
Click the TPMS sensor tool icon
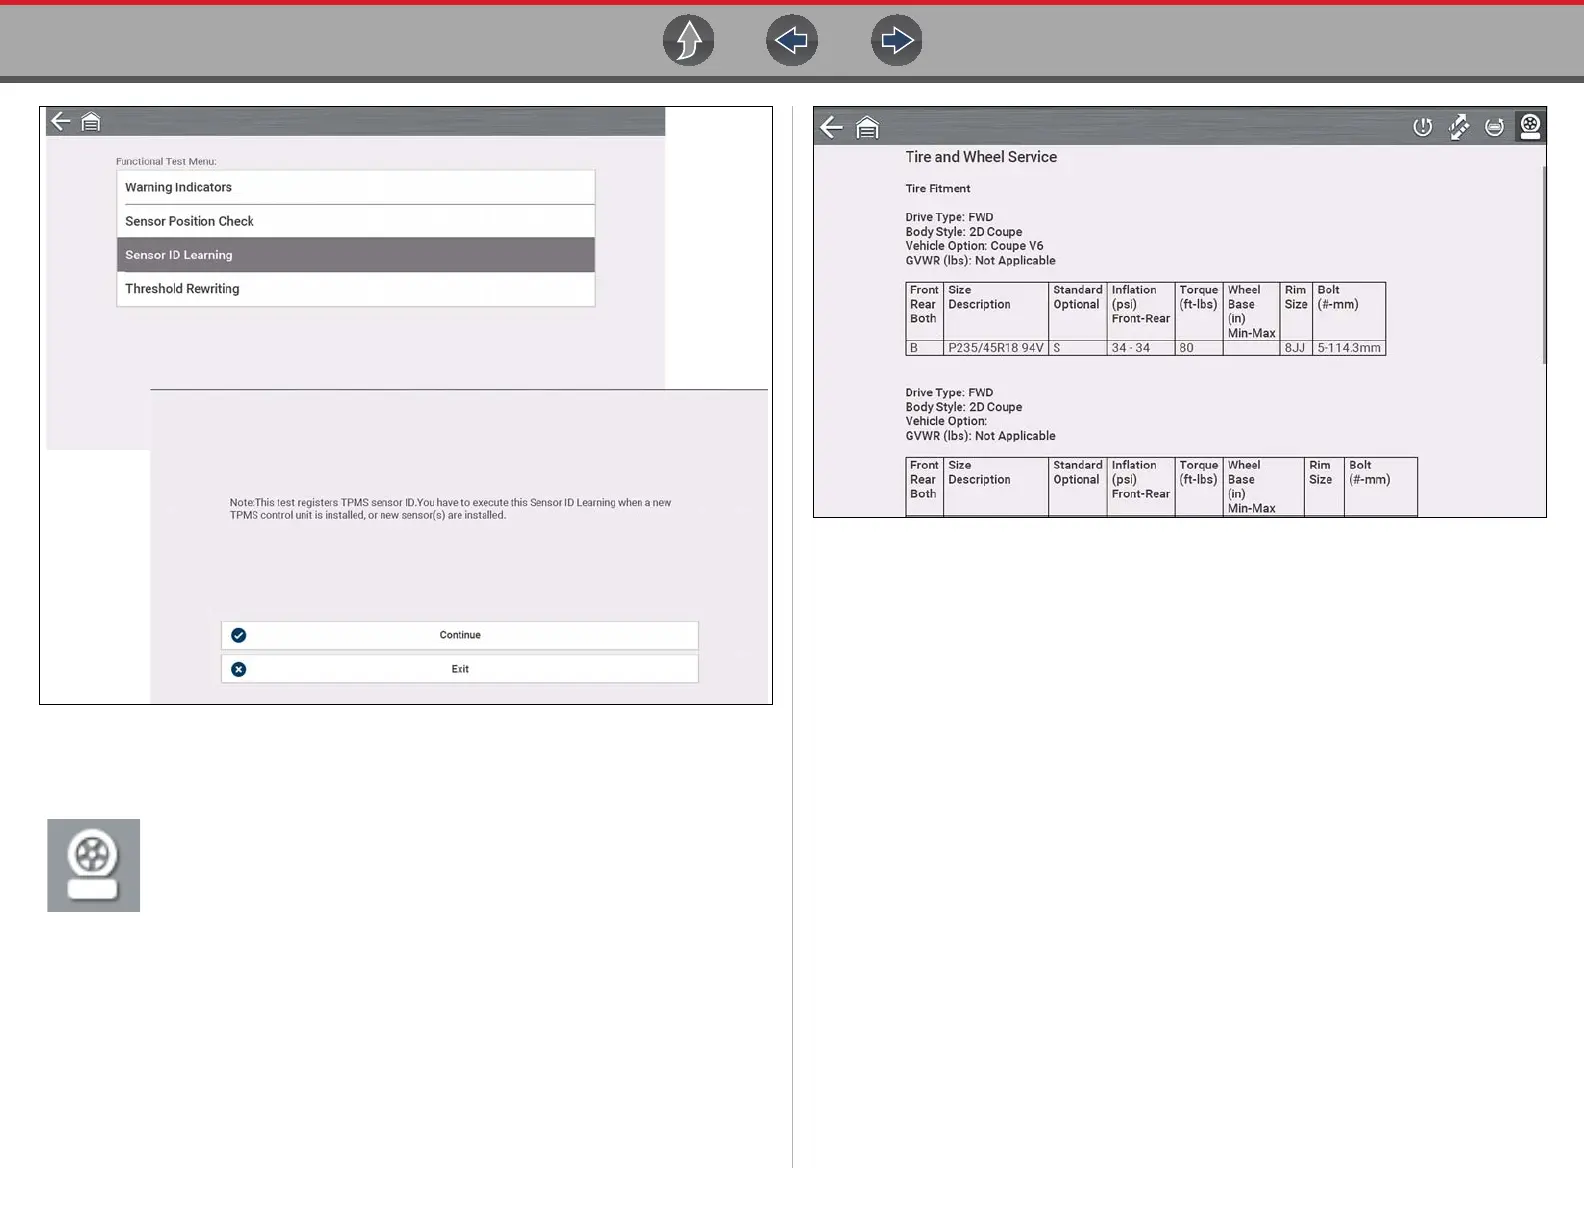pyautogui.click(x=1459, y=127)
